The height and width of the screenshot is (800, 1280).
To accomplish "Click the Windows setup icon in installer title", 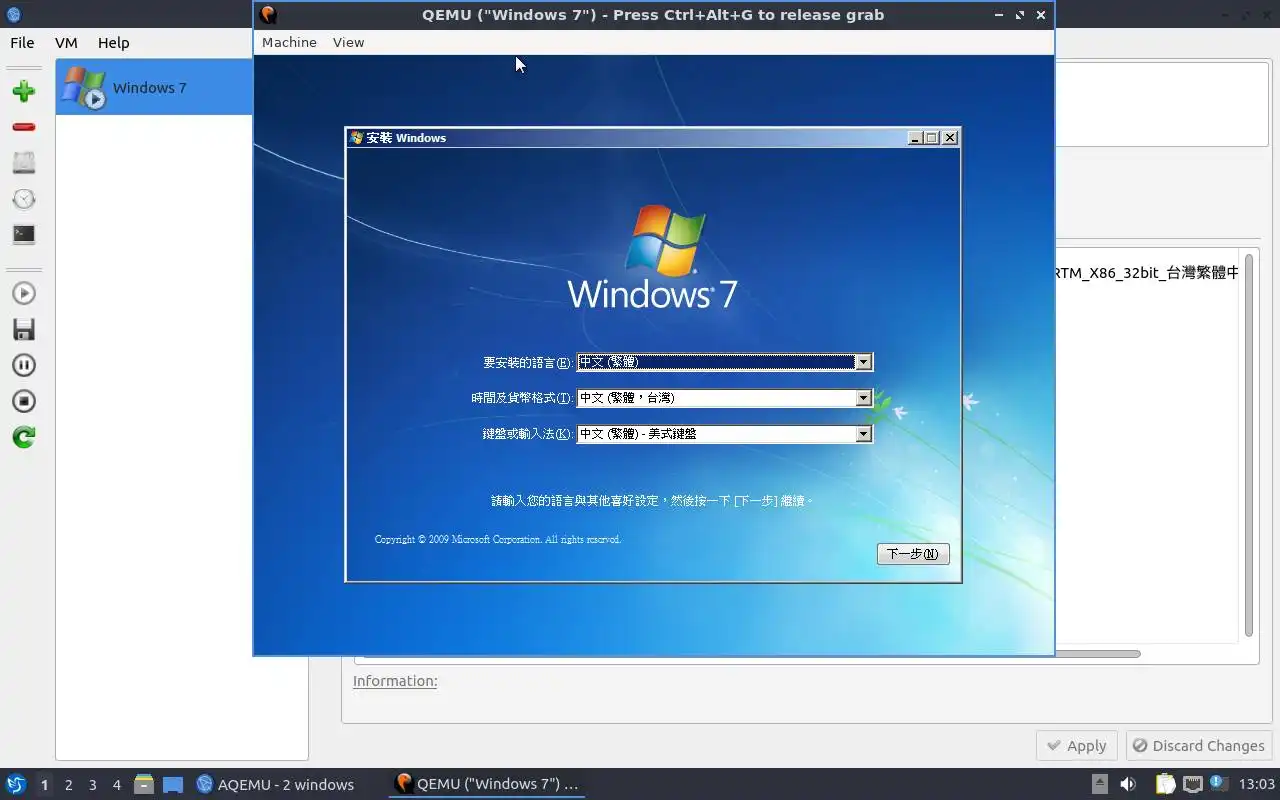I will 356,138.
